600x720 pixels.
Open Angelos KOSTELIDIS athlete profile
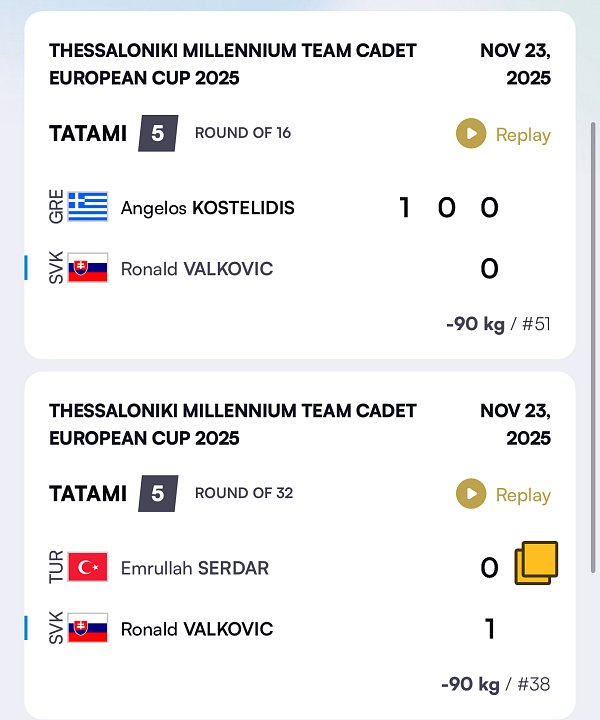coord(207,208)
